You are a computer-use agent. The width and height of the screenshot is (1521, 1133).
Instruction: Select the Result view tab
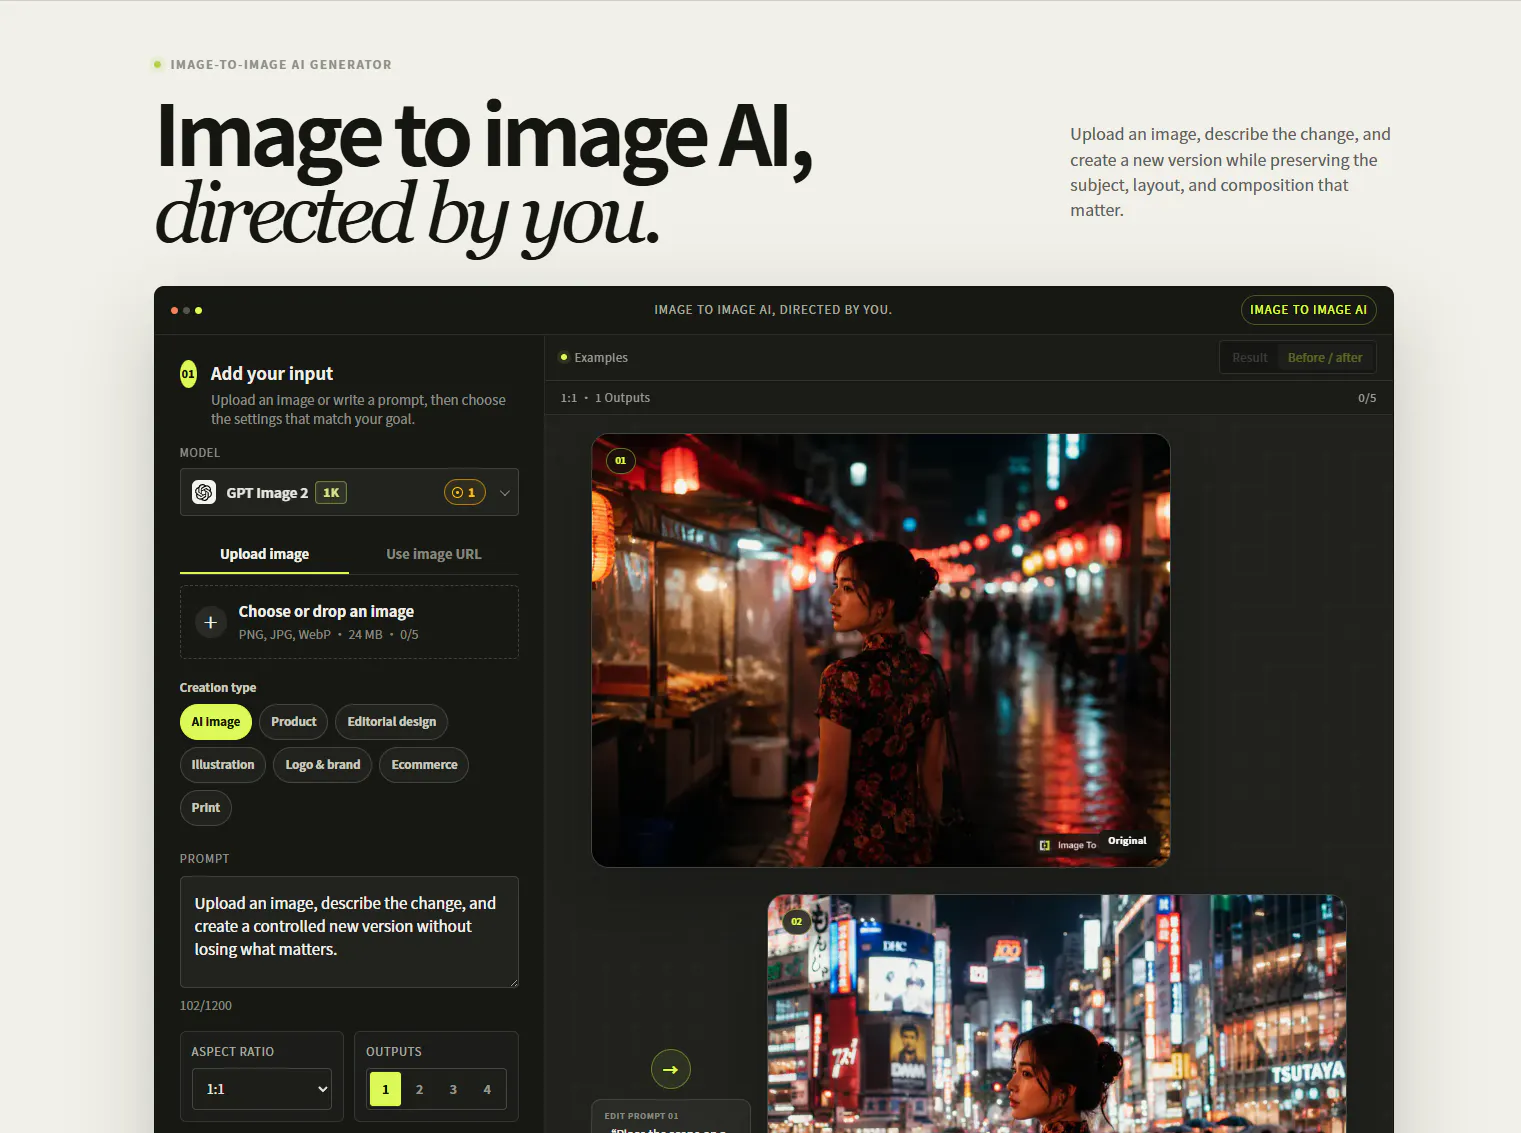click(1249, 358)
